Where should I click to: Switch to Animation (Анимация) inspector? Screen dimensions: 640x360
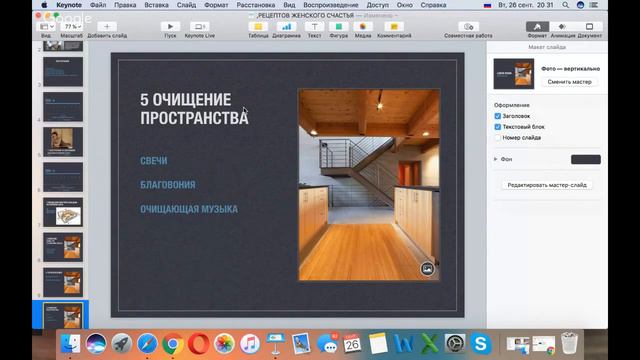(x=562, y=27)
